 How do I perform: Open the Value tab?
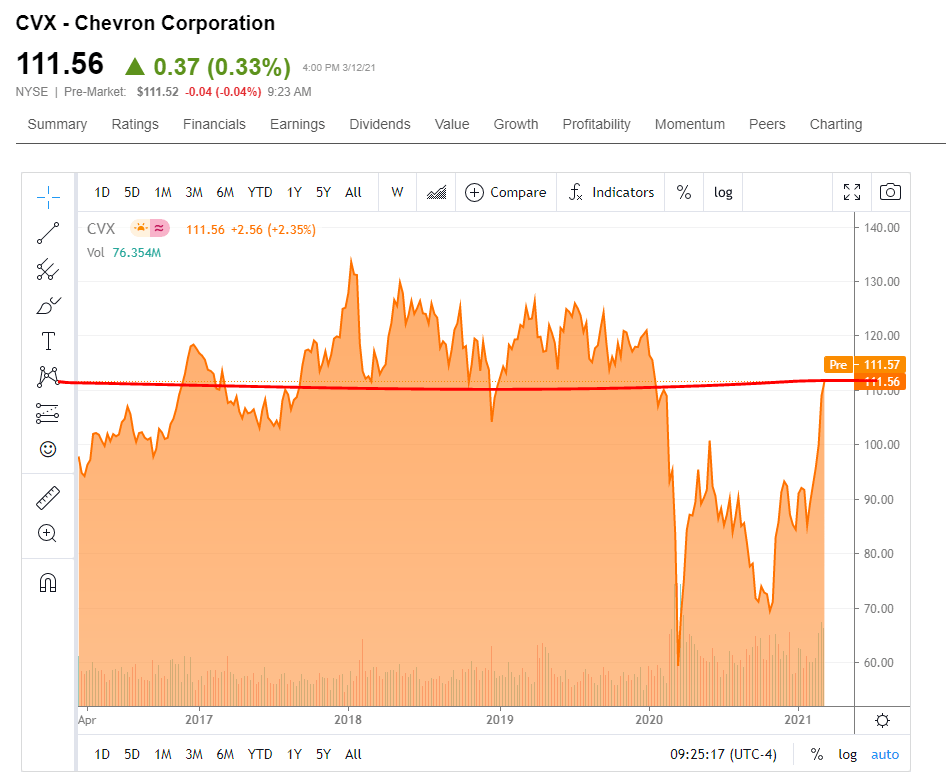tap(452, 124)
